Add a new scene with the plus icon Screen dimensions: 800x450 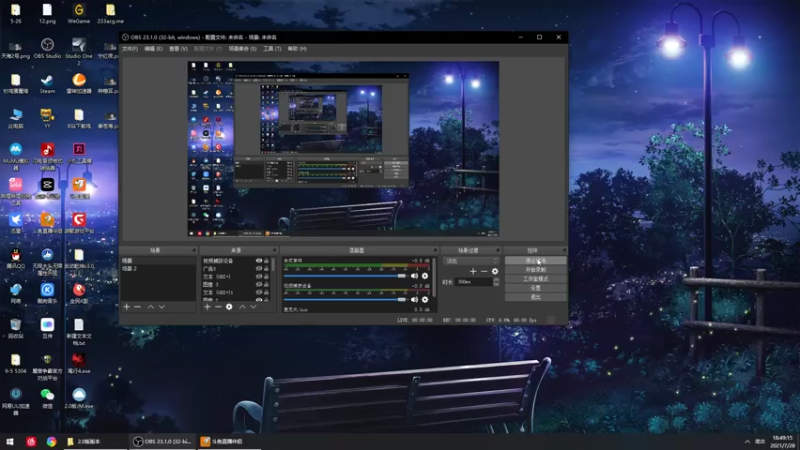127,307
